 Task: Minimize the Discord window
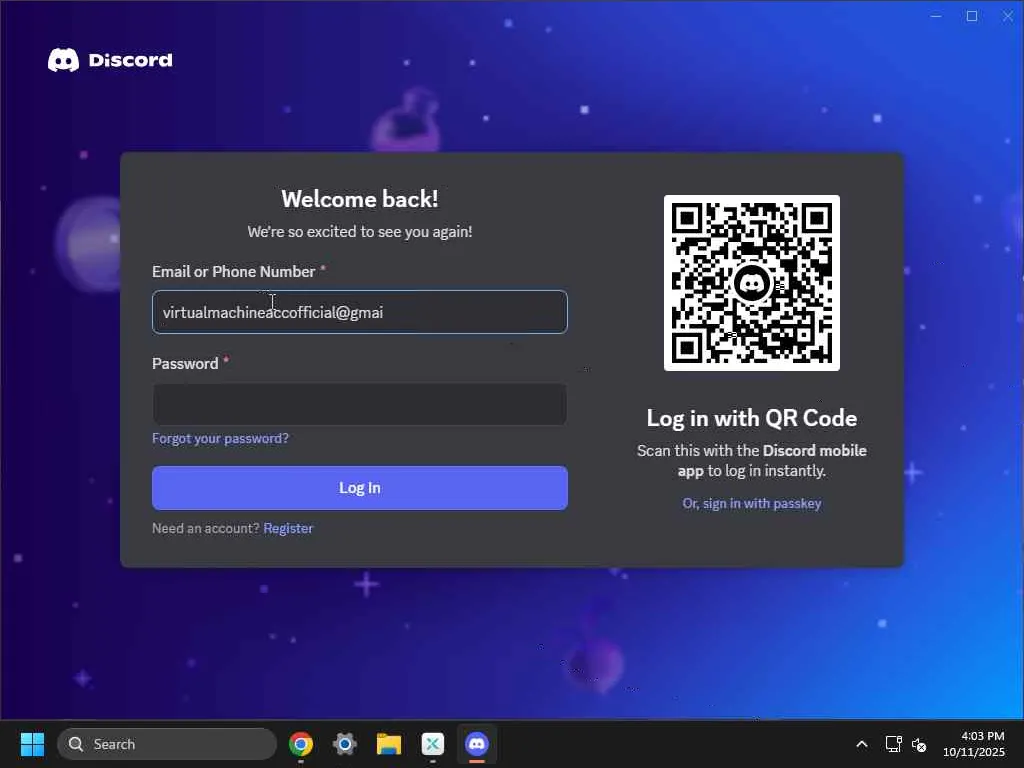click(x=936, y=16)
